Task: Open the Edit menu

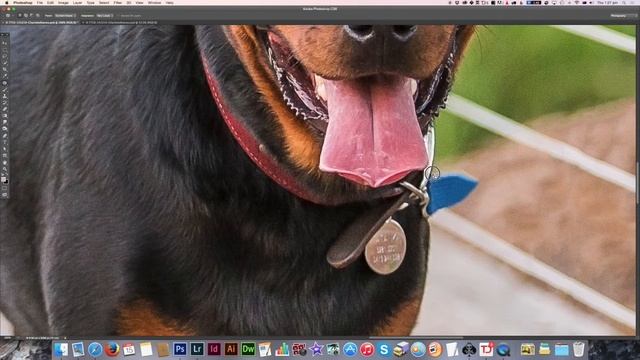Action: point(50,2)
